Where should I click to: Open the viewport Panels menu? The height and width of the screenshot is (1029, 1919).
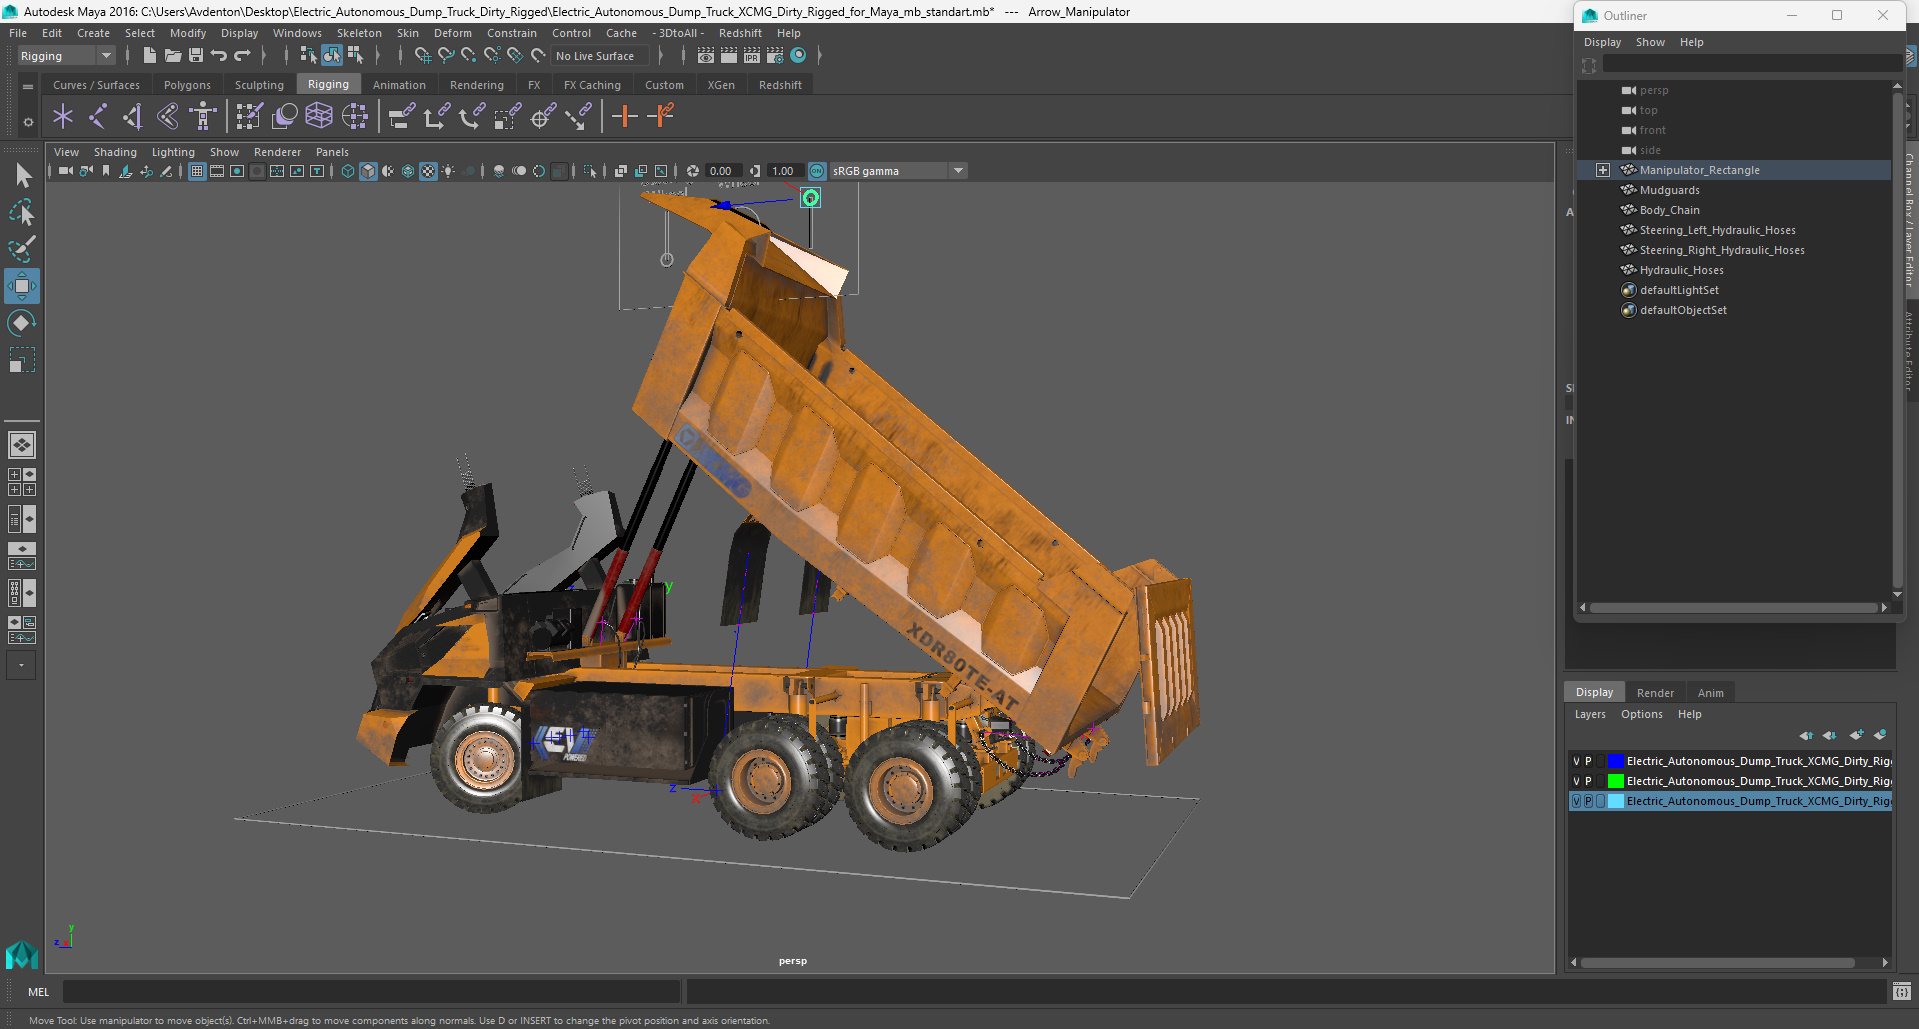click(x=332, y=152)
